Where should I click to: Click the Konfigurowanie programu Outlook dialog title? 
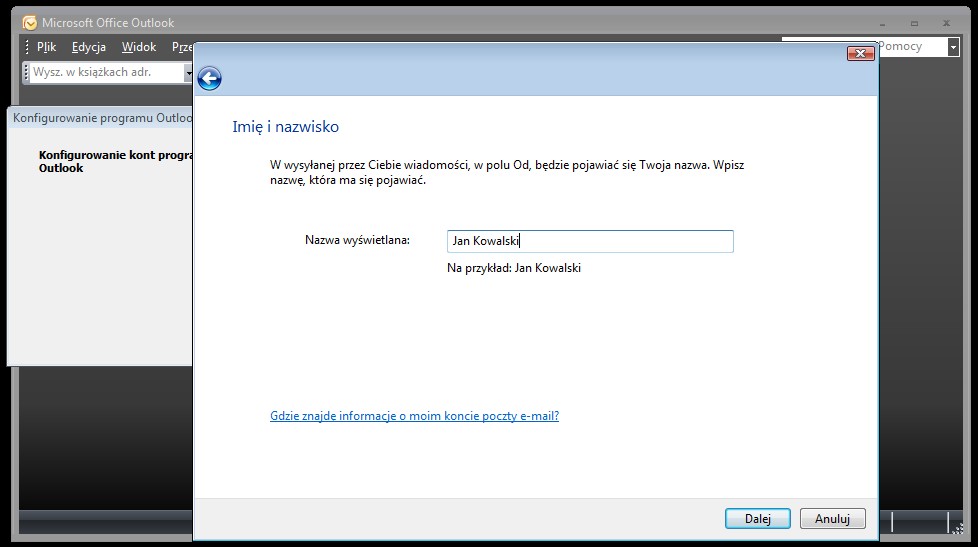pos(100,117)
